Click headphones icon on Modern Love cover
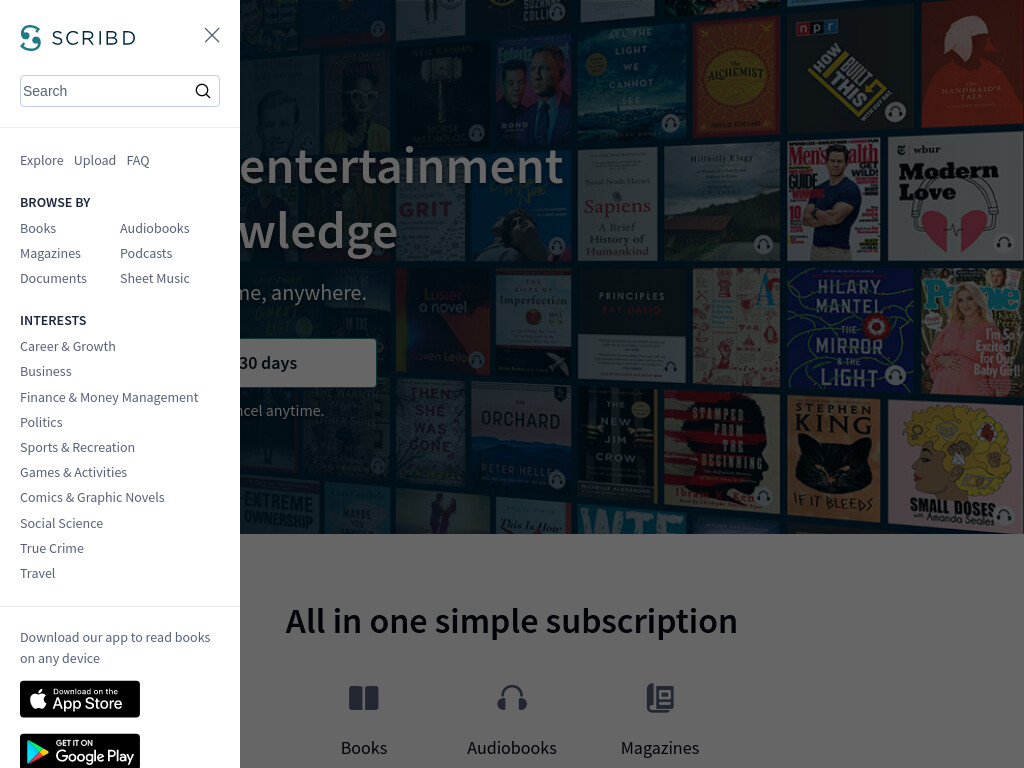Screen dimensions: 1024x768 tap(1004, 242)
